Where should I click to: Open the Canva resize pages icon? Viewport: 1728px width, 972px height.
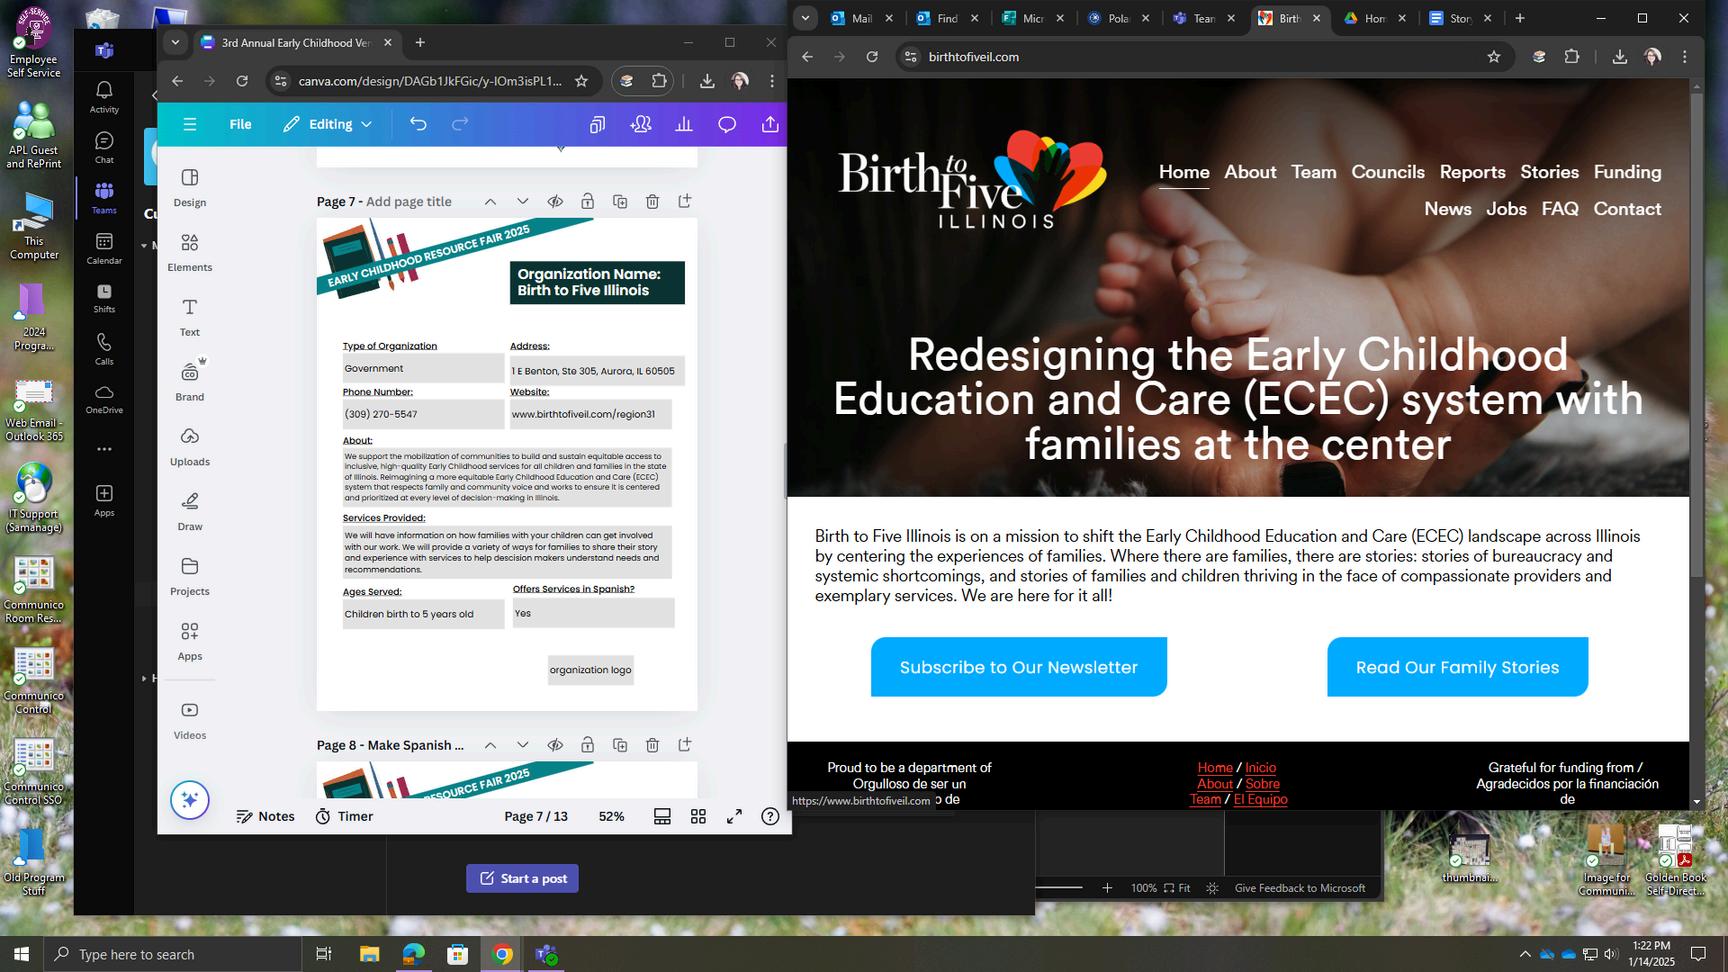coord(597,124)
